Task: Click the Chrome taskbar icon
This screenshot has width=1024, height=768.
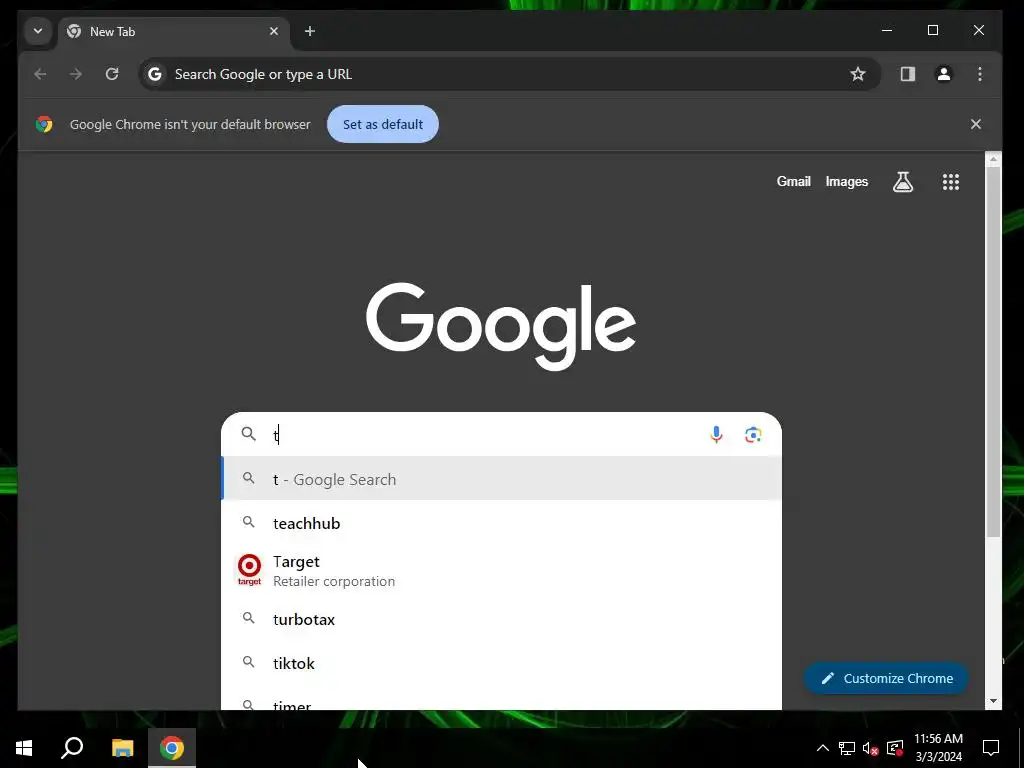Action: (x=172, y=748)
